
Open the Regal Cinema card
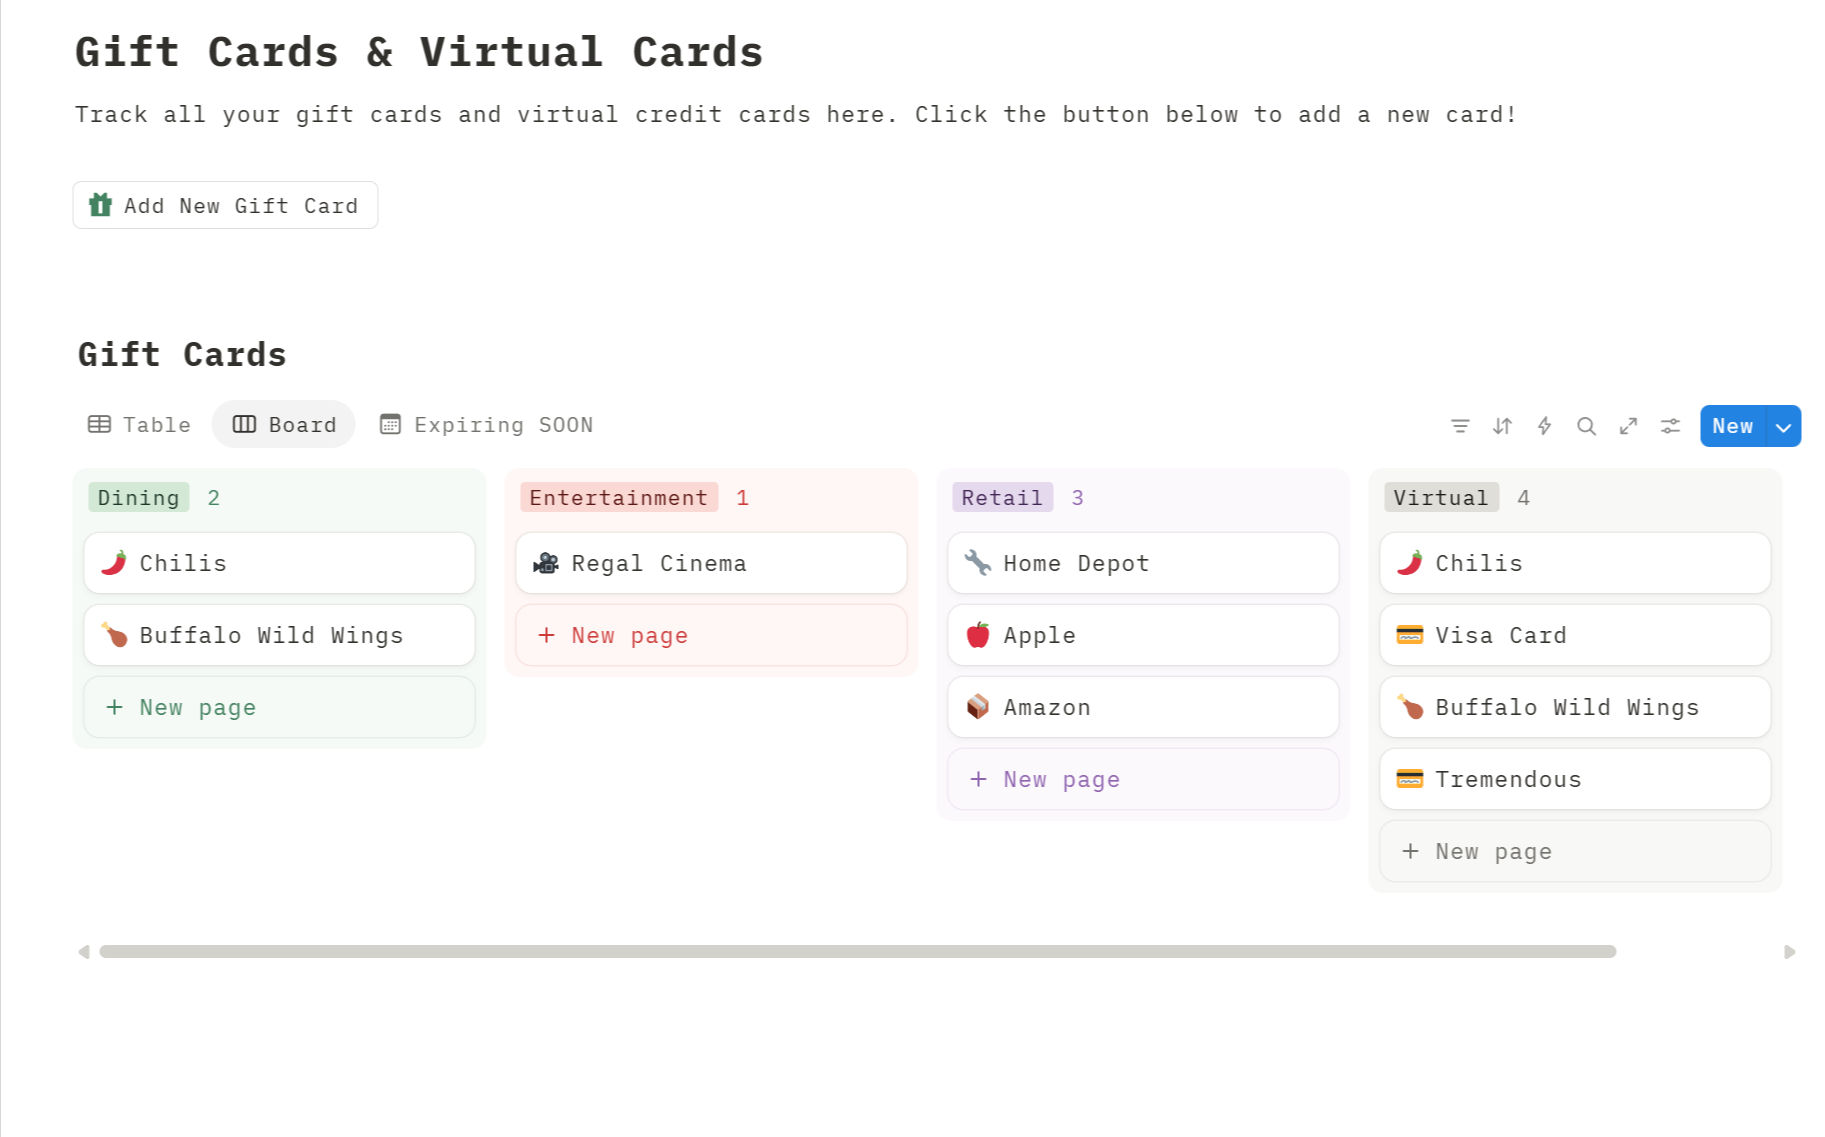pyautogui.click(x=711, y=563)
